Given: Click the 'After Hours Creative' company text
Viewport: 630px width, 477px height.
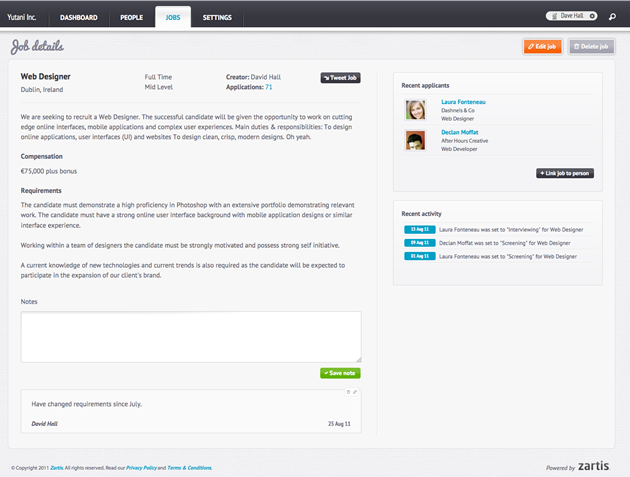Looking at the screenshot, I should 464,141.
